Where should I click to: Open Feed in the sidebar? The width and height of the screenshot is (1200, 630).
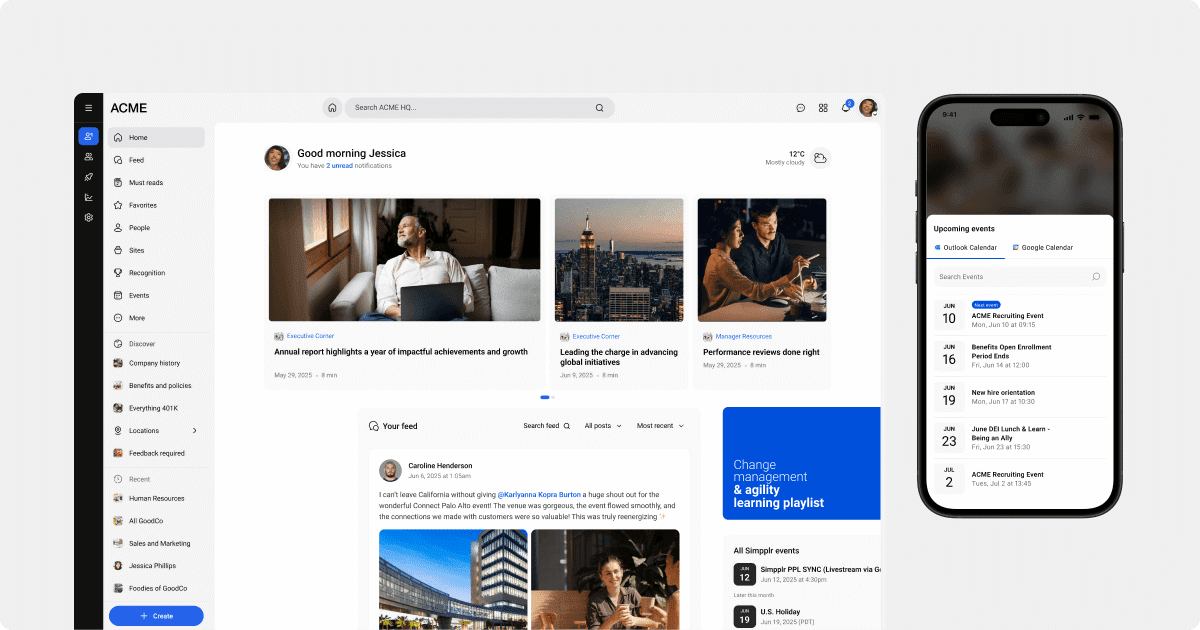coord(157,160)
